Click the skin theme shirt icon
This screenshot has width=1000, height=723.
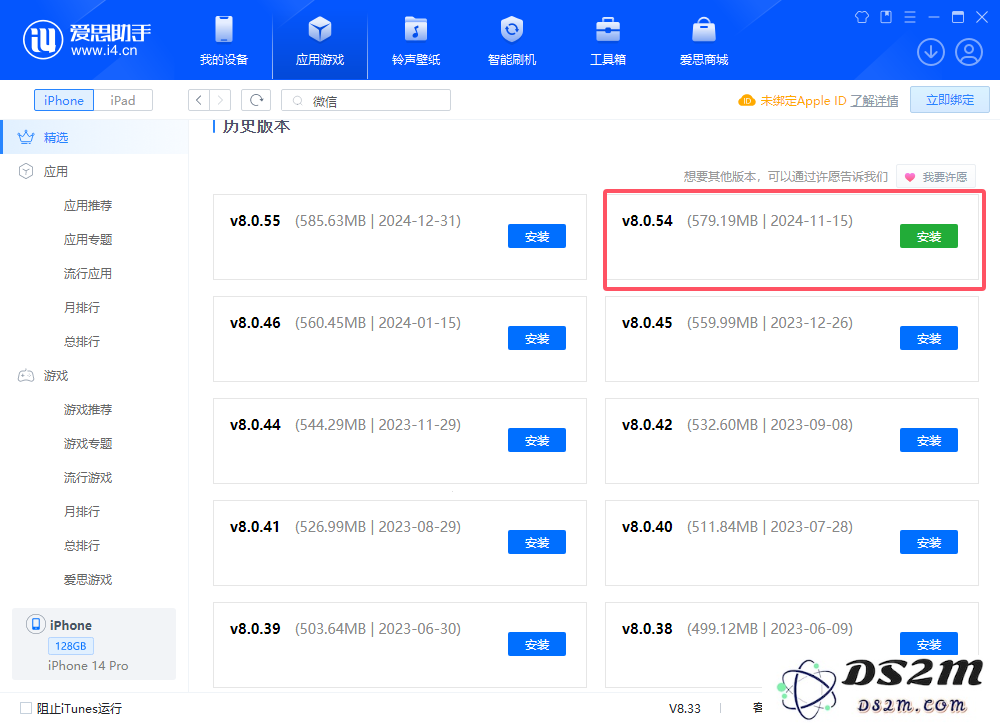[862, 17]
